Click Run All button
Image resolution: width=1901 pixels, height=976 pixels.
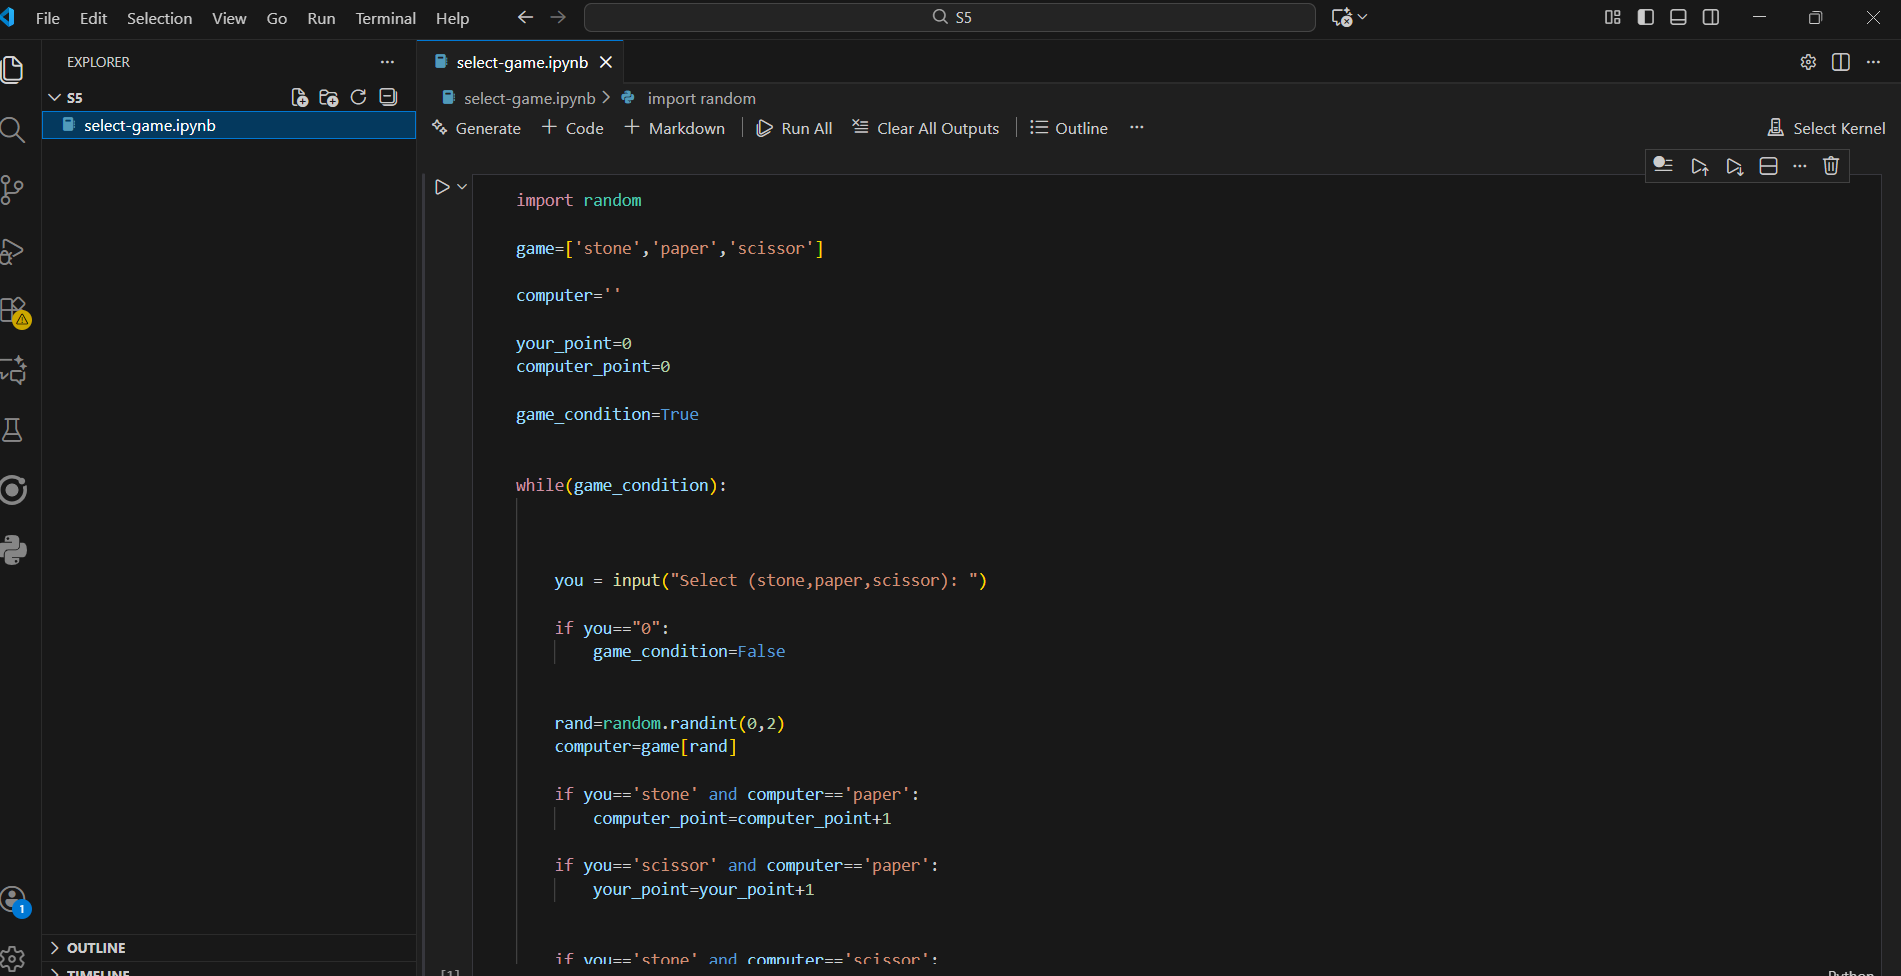pos(795,128)
